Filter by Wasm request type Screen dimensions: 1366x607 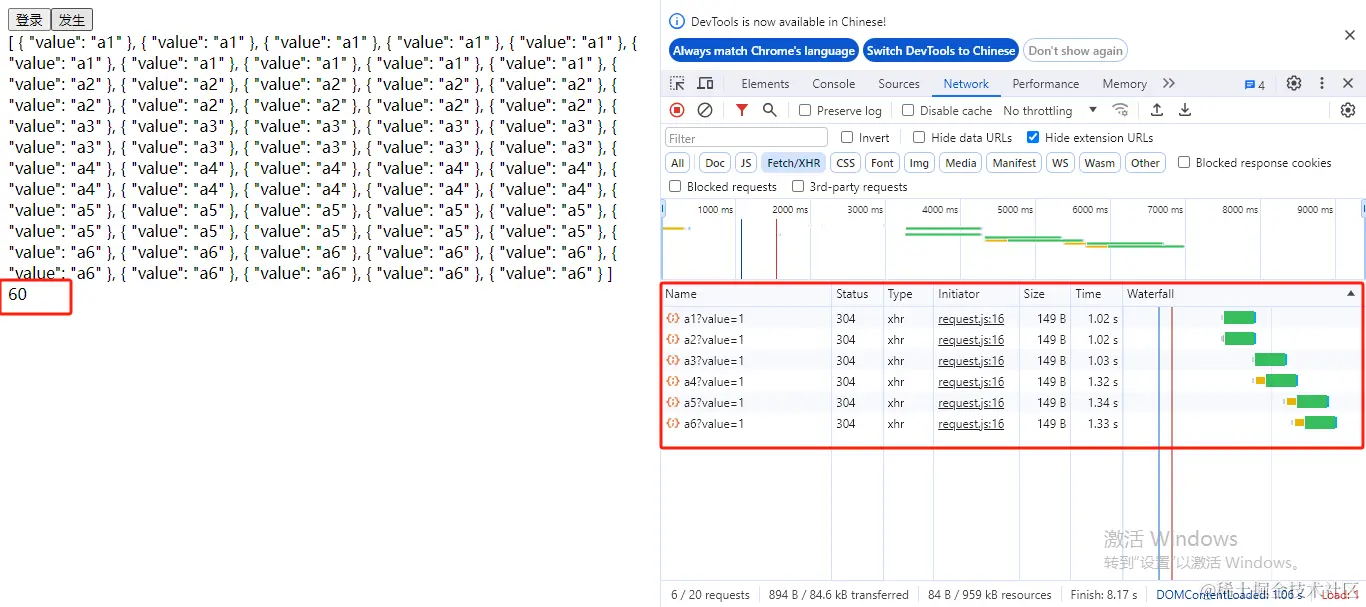tap(1099, 163)
